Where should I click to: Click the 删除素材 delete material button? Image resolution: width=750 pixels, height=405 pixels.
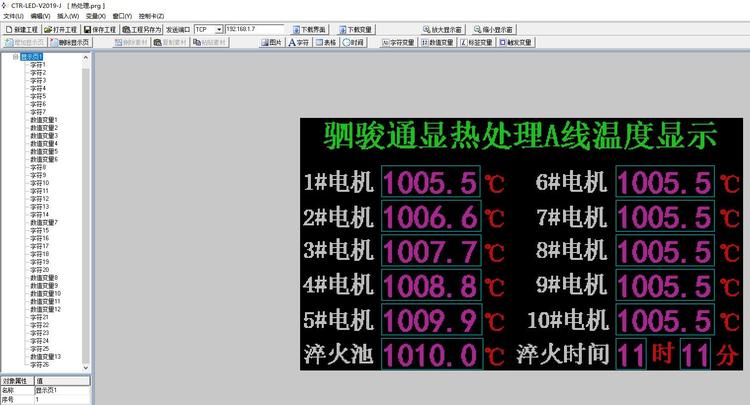pos(131,43)
